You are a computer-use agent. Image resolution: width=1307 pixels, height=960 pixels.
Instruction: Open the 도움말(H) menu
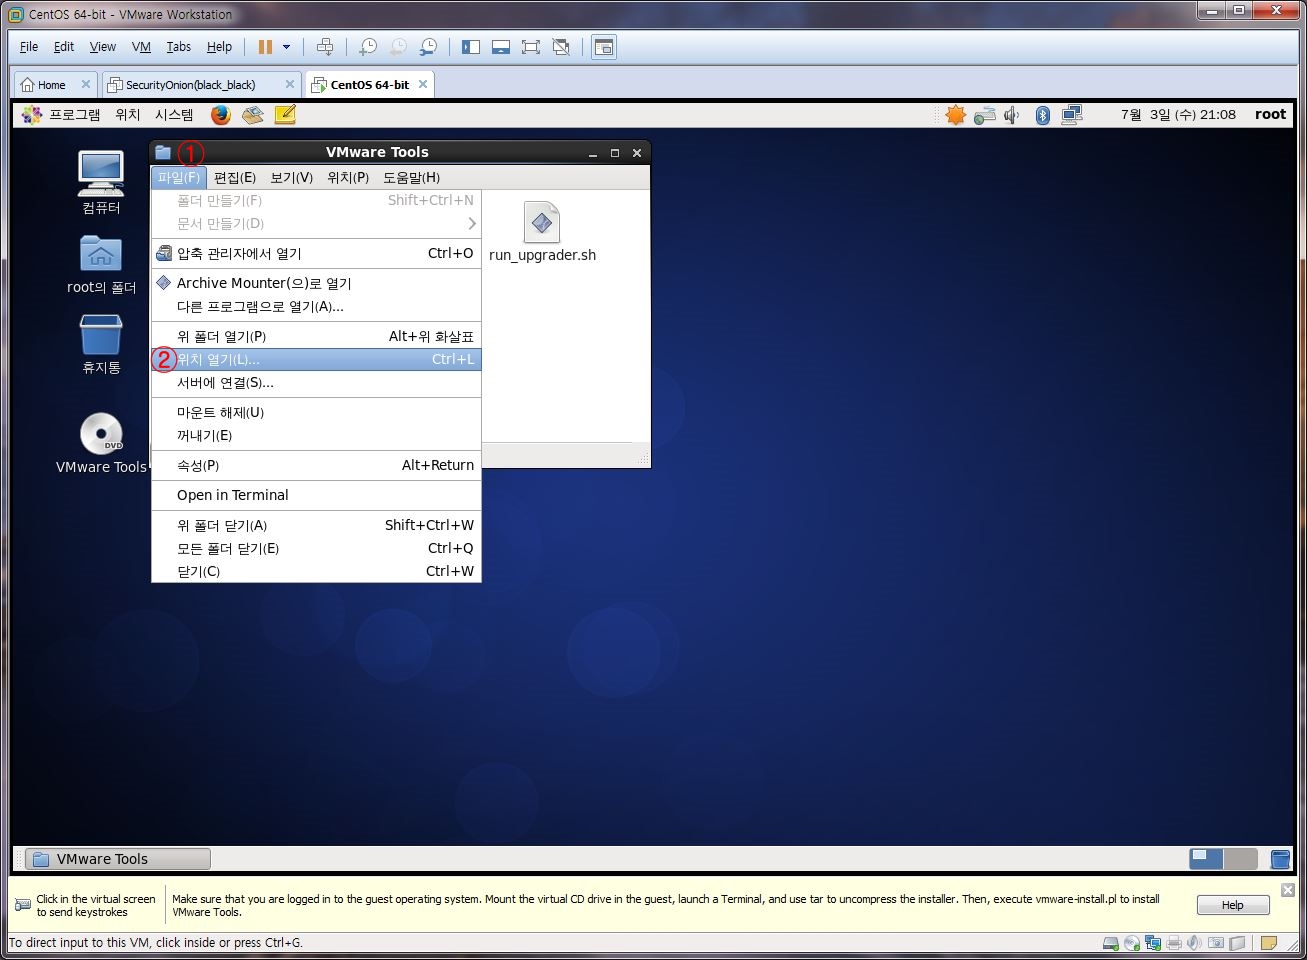click(411, 178)
